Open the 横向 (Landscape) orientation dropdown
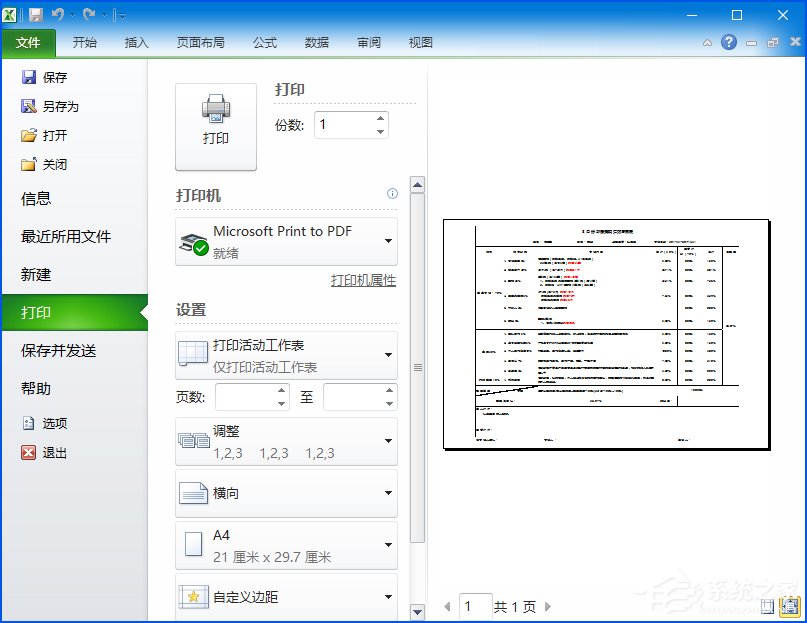 point(286,494)
